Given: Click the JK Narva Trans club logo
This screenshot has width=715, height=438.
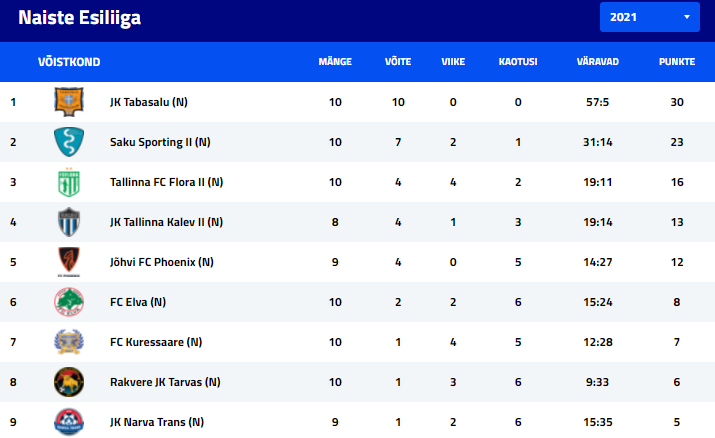Looking at the screenshot, I should (69, 422).
